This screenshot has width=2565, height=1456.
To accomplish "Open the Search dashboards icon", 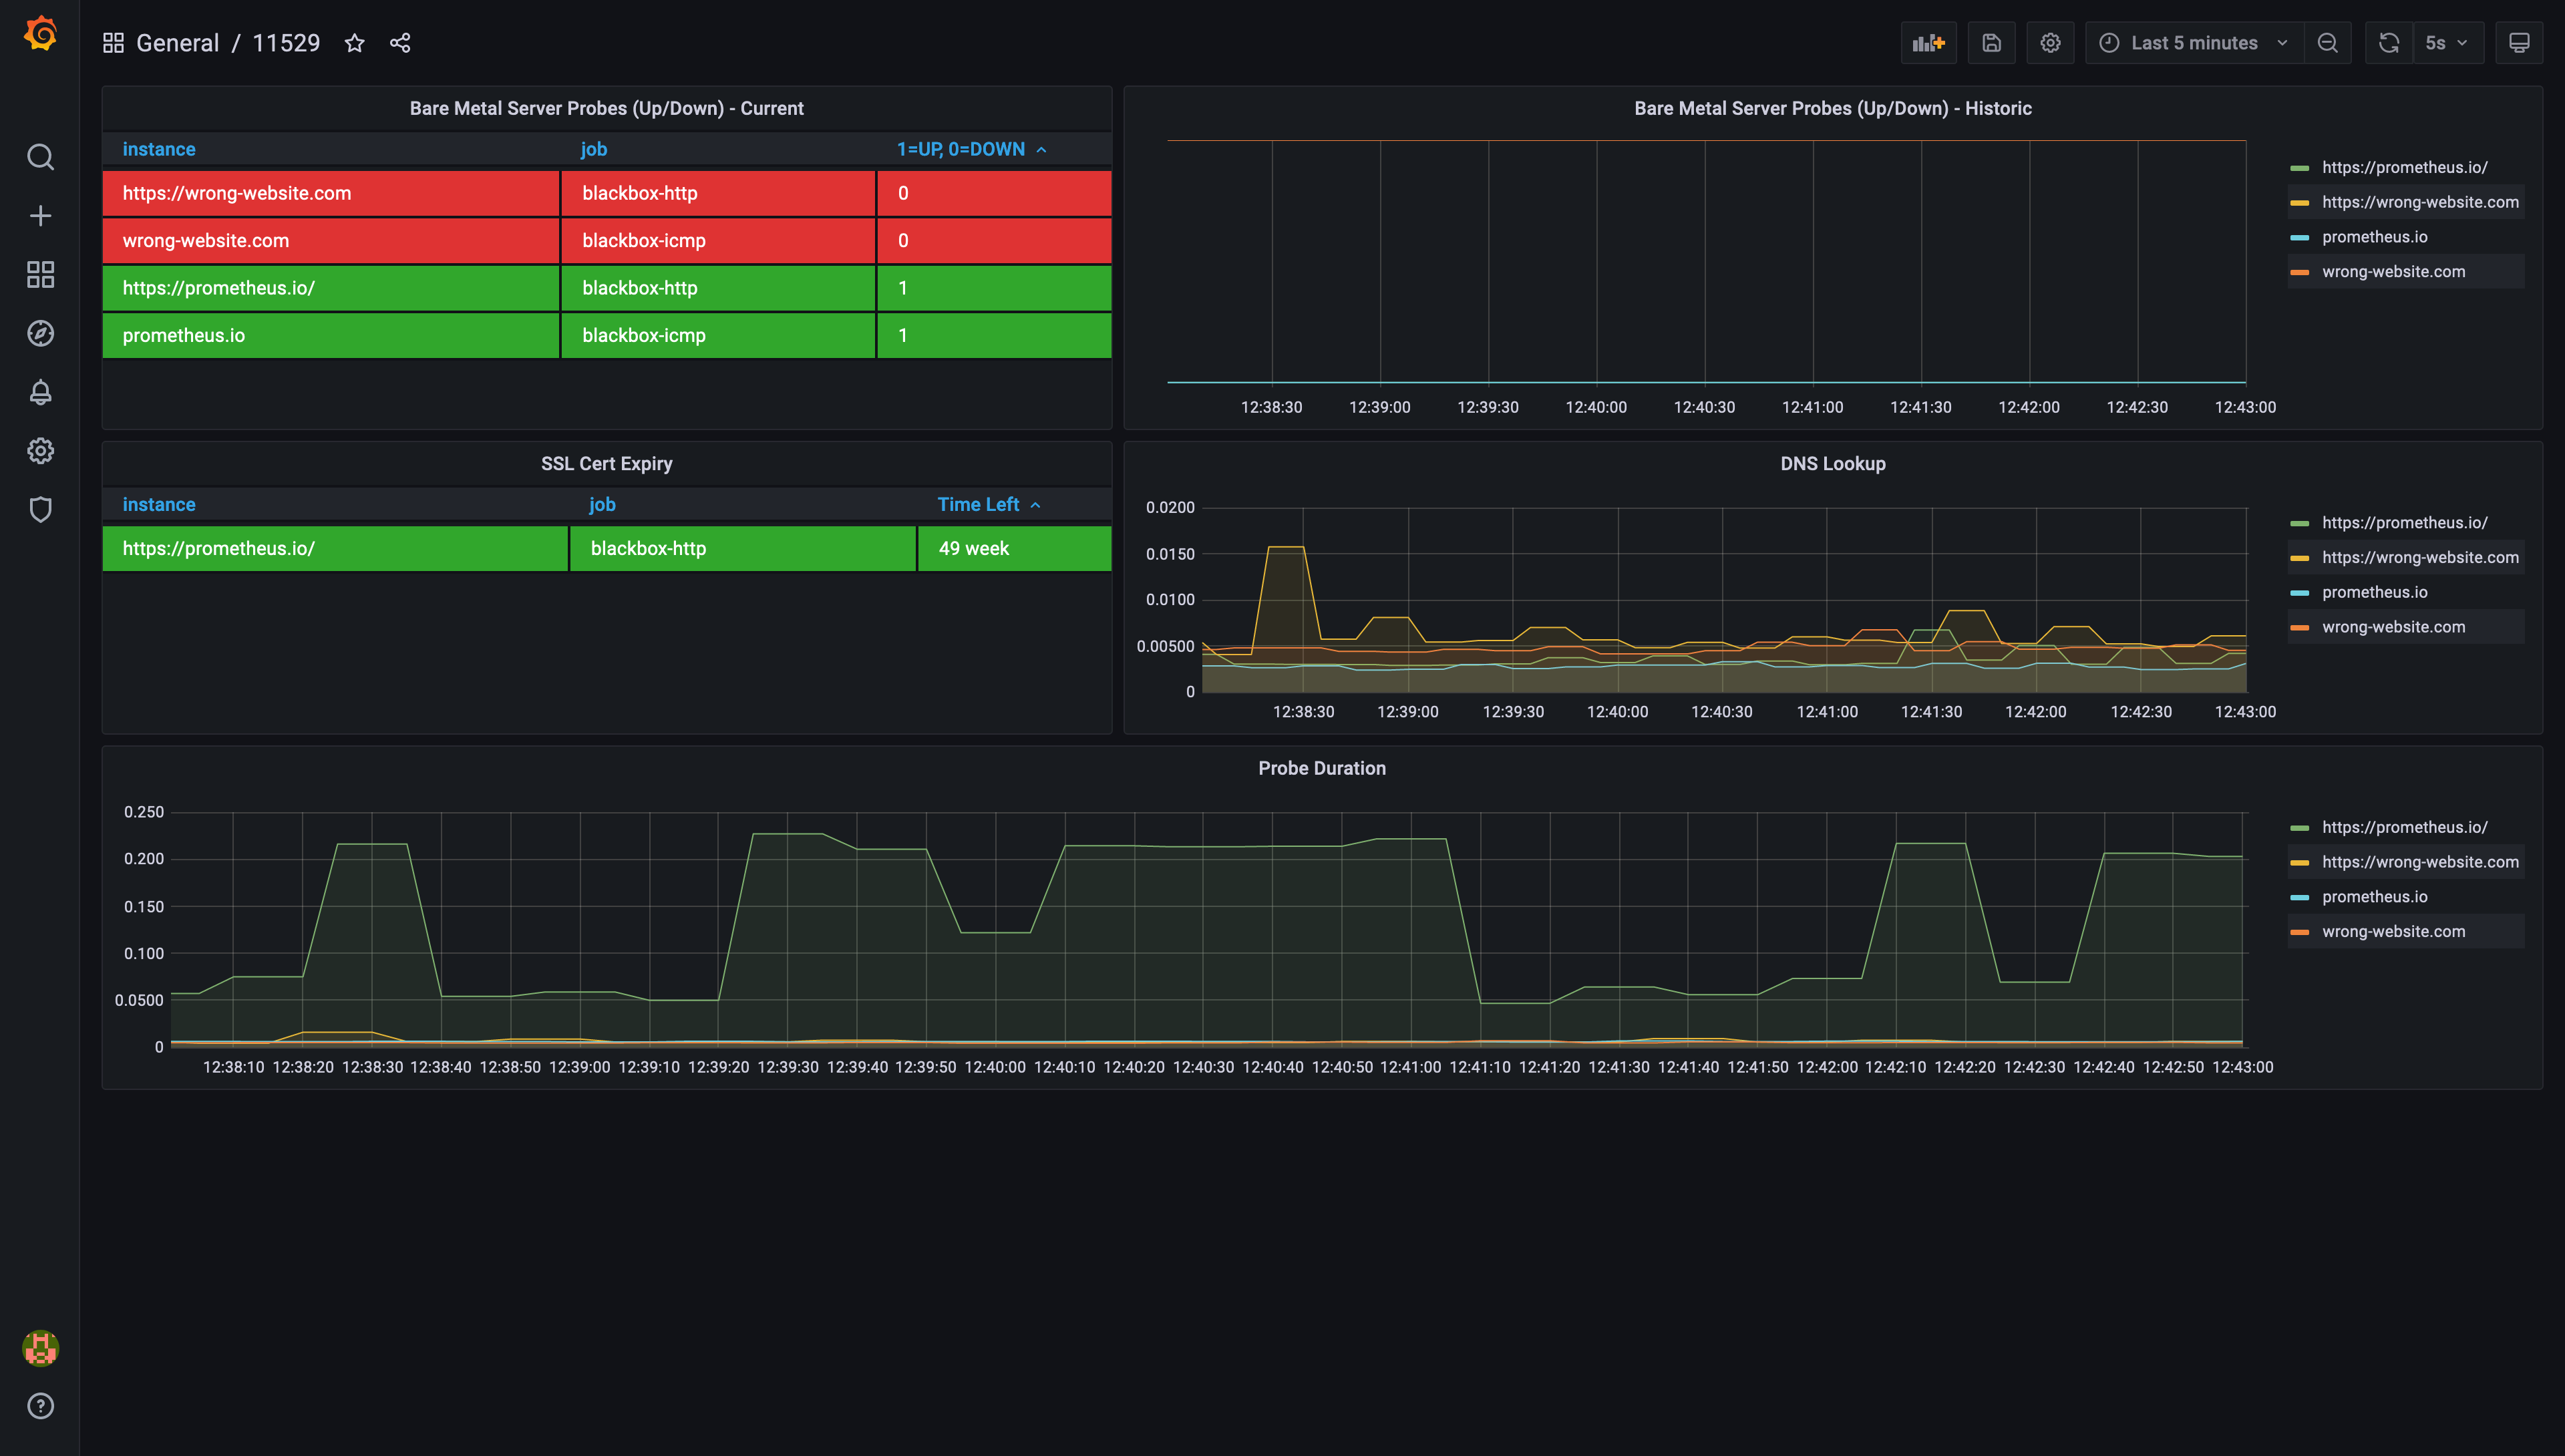I will click(40, 157).
